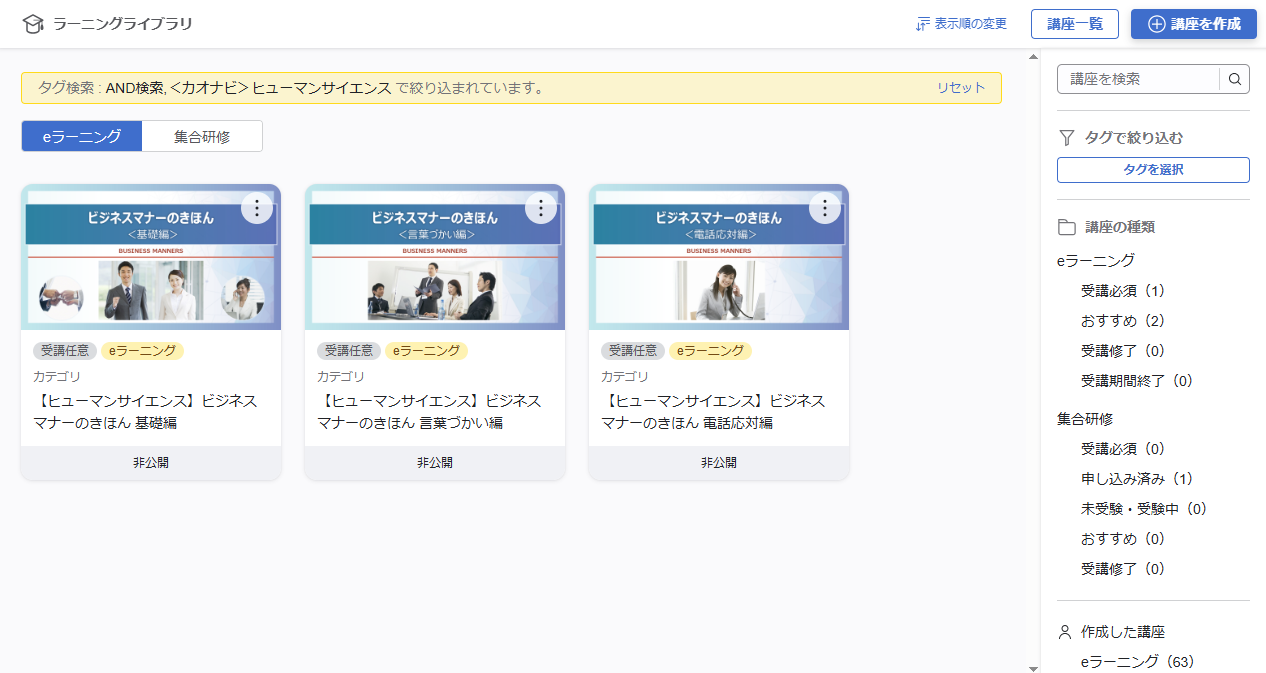The width and height of the screenshot is (1266, 673).
Task: Click the search magnifier icon
Action: click(1236, 79)
